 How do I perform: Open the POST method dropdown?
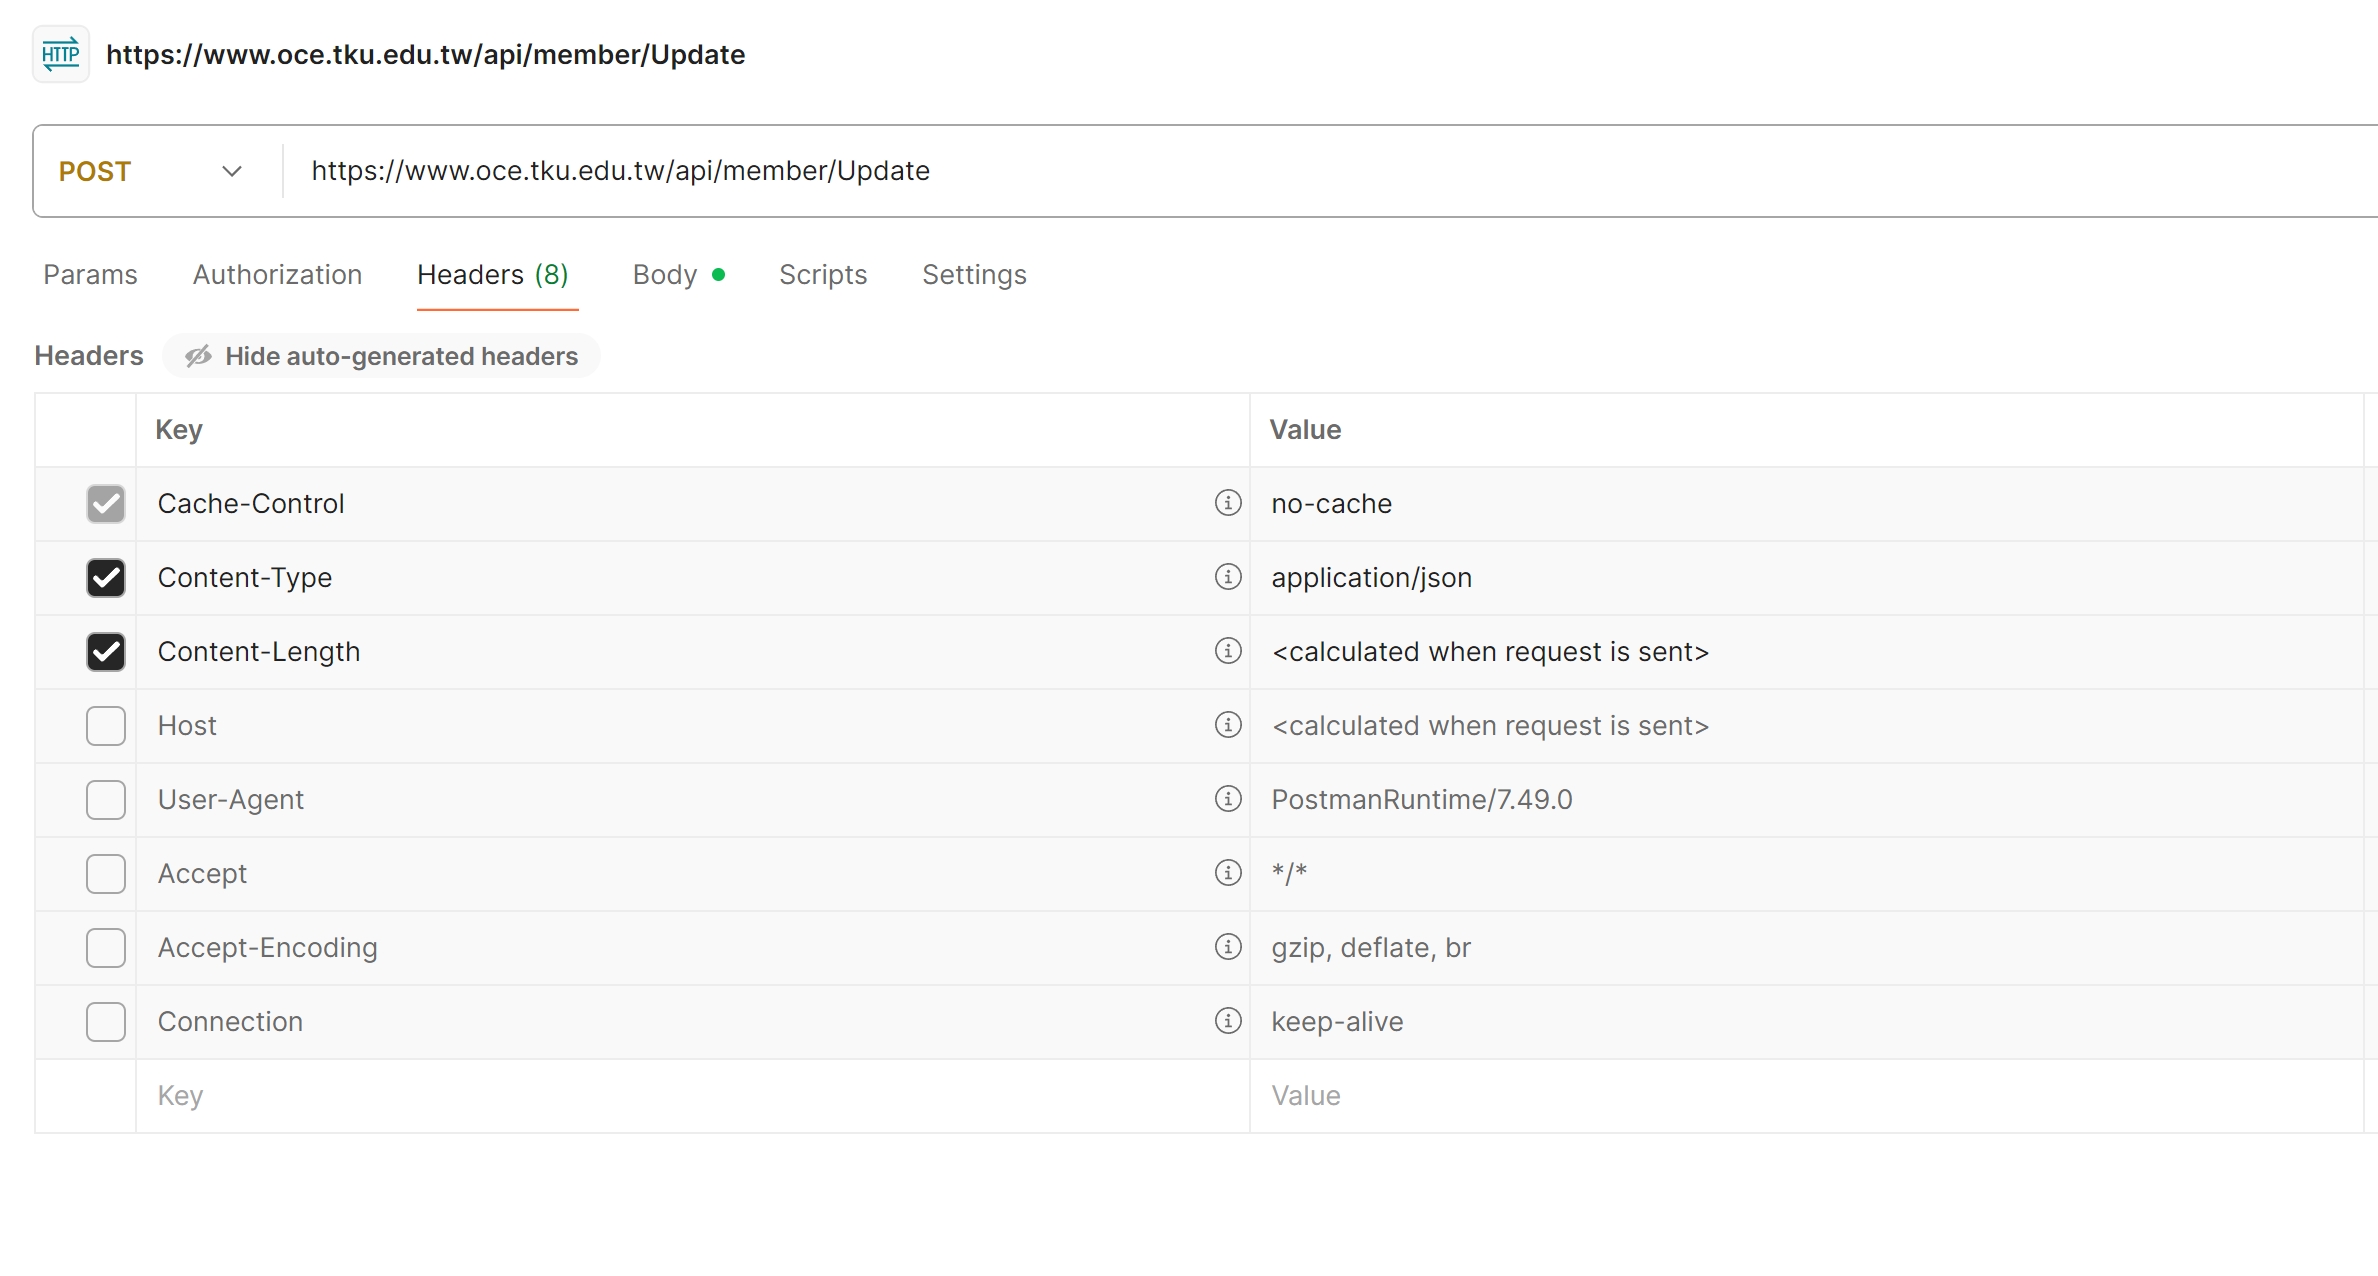[x=151, y=171]
